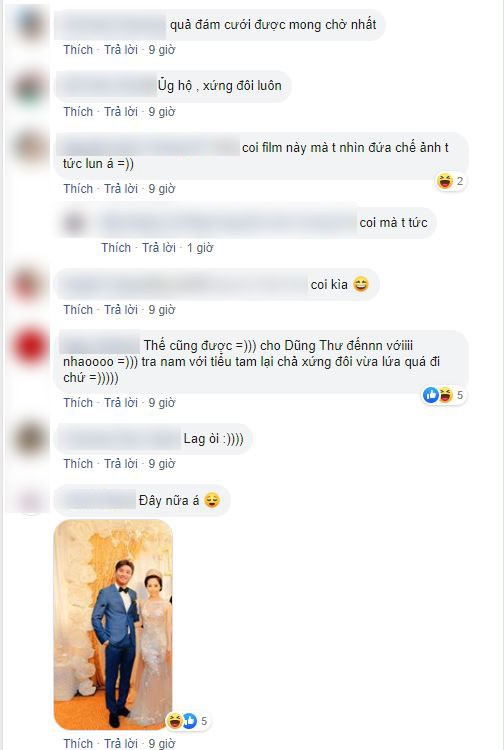Open blurred commenter name before 'Đây nữa á'
The image size is (504, 750).
coord(98,500)
